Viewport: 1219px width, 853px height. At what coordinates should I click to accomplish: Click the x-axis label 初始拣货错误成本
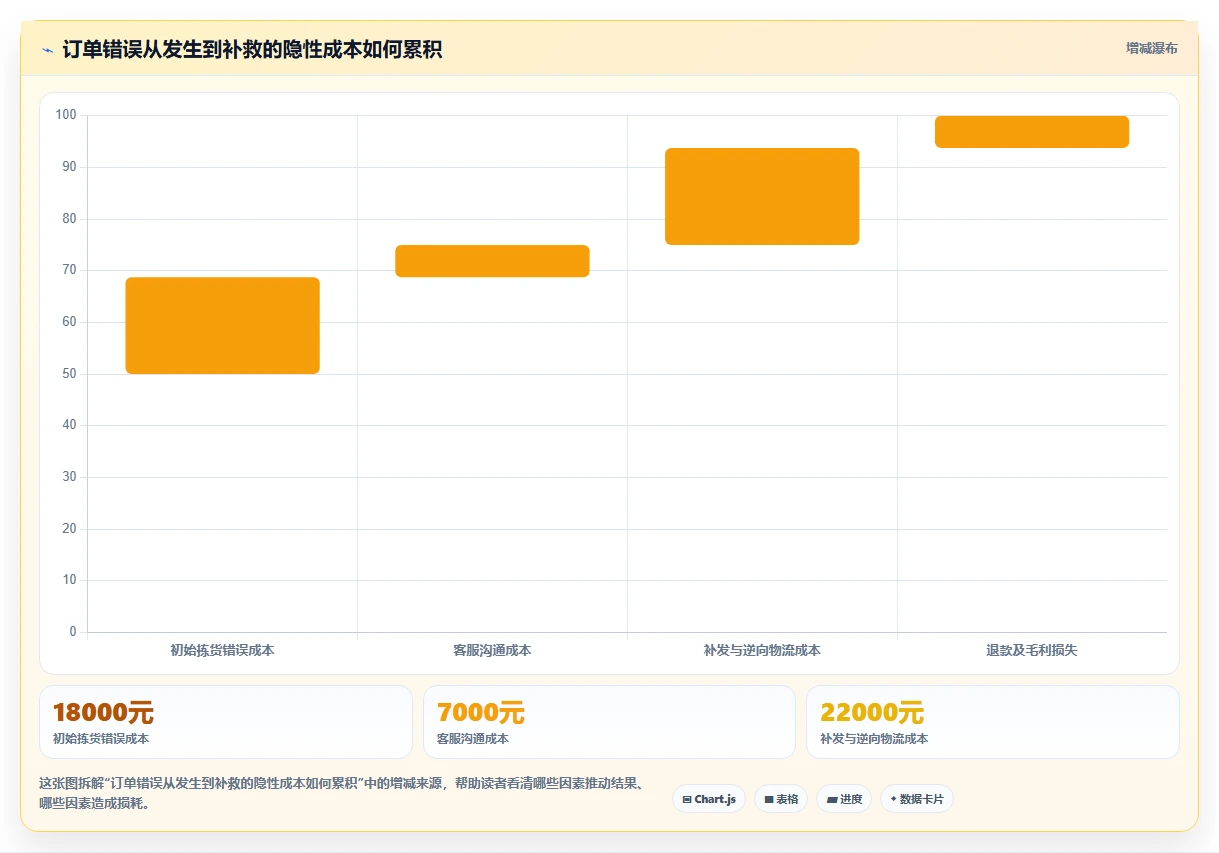coord(222,650)
